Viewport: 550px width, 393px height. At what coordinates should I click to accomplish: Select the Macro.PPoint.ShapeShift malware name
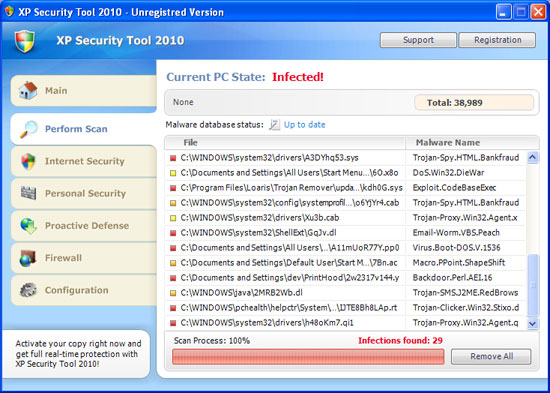point(459,263)
